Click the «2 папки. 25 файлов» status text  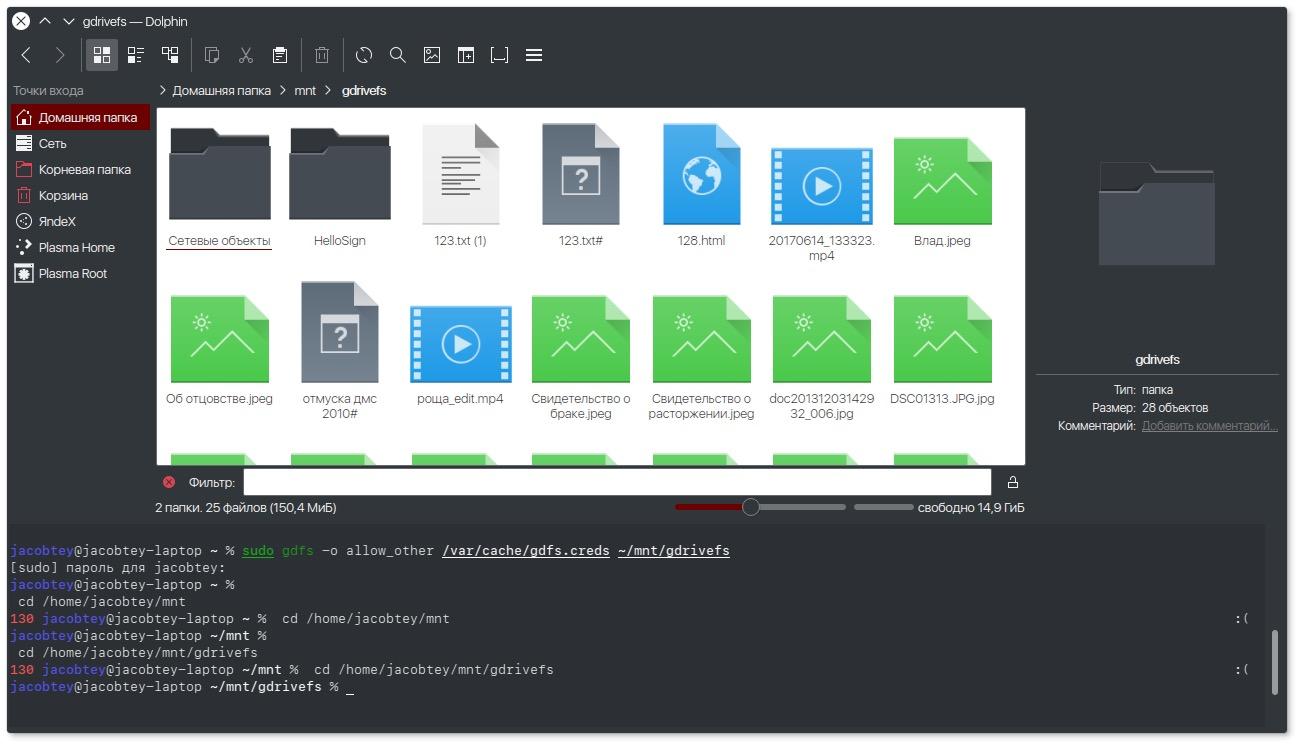[x=246, y=507]
